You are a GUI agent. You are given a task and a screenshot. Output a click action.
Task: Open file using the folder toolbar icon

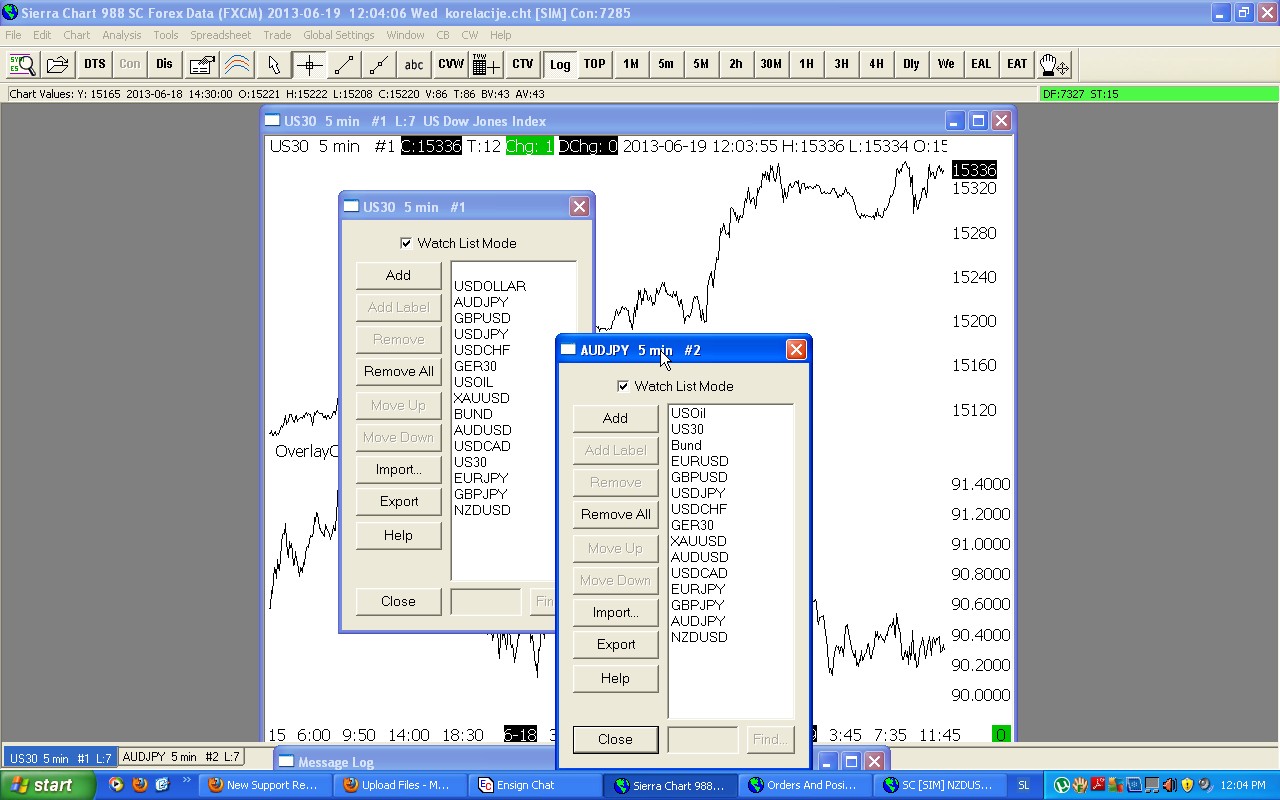coord(58,65)
